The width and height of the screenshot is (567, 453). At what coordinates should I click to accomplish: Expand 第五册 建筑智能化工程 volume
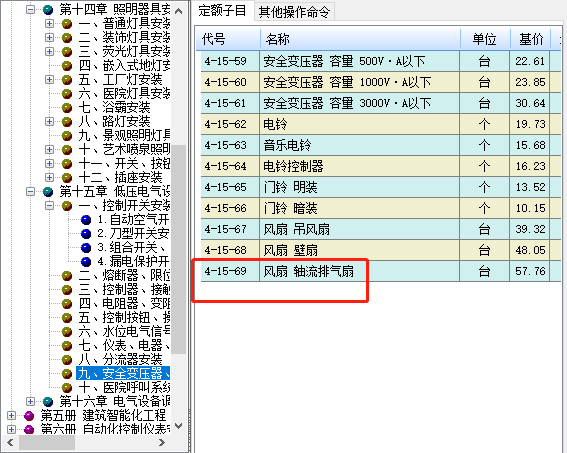[x=12, y=416]
